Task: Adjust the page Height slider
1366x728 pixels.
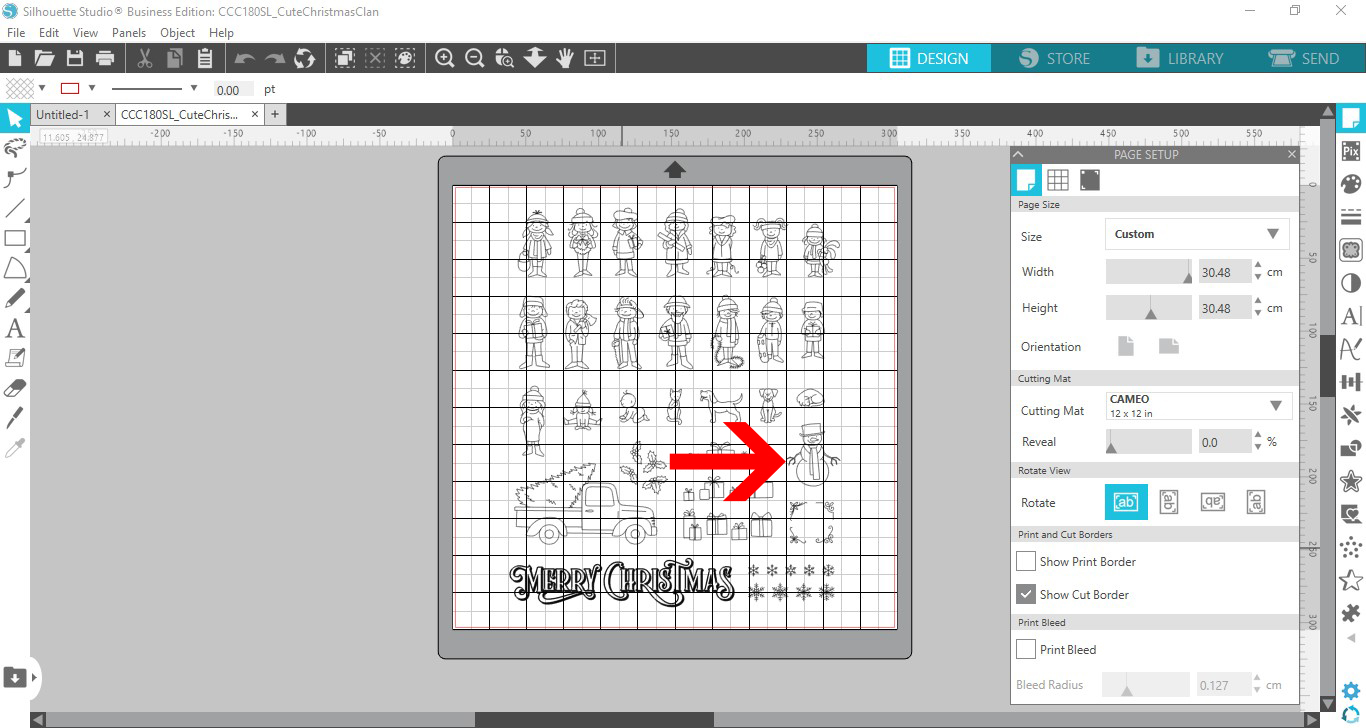Action: point(1148,307)
